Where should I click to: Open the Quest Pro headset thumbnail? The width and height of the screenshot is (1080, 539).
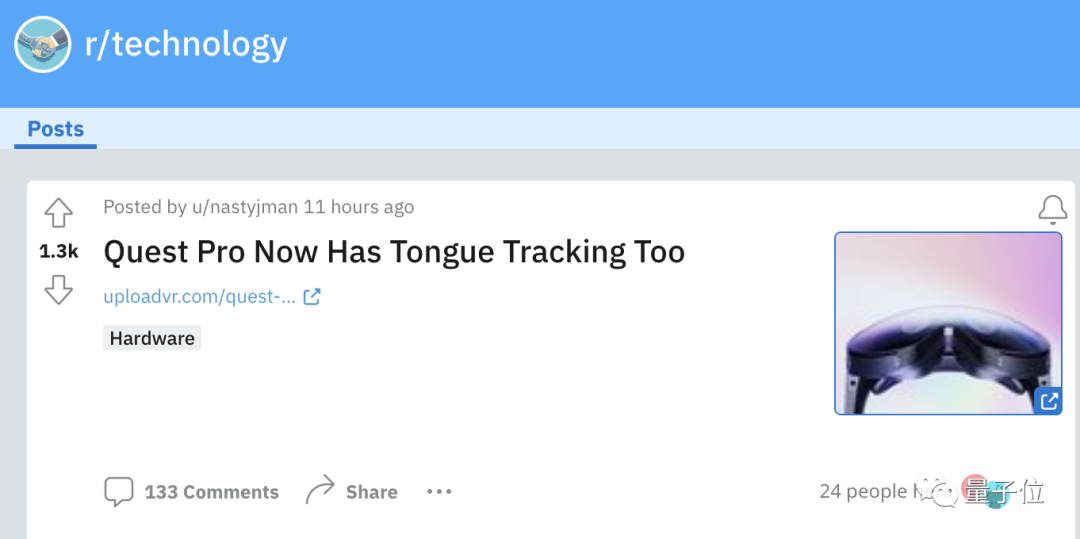(947, 322)
